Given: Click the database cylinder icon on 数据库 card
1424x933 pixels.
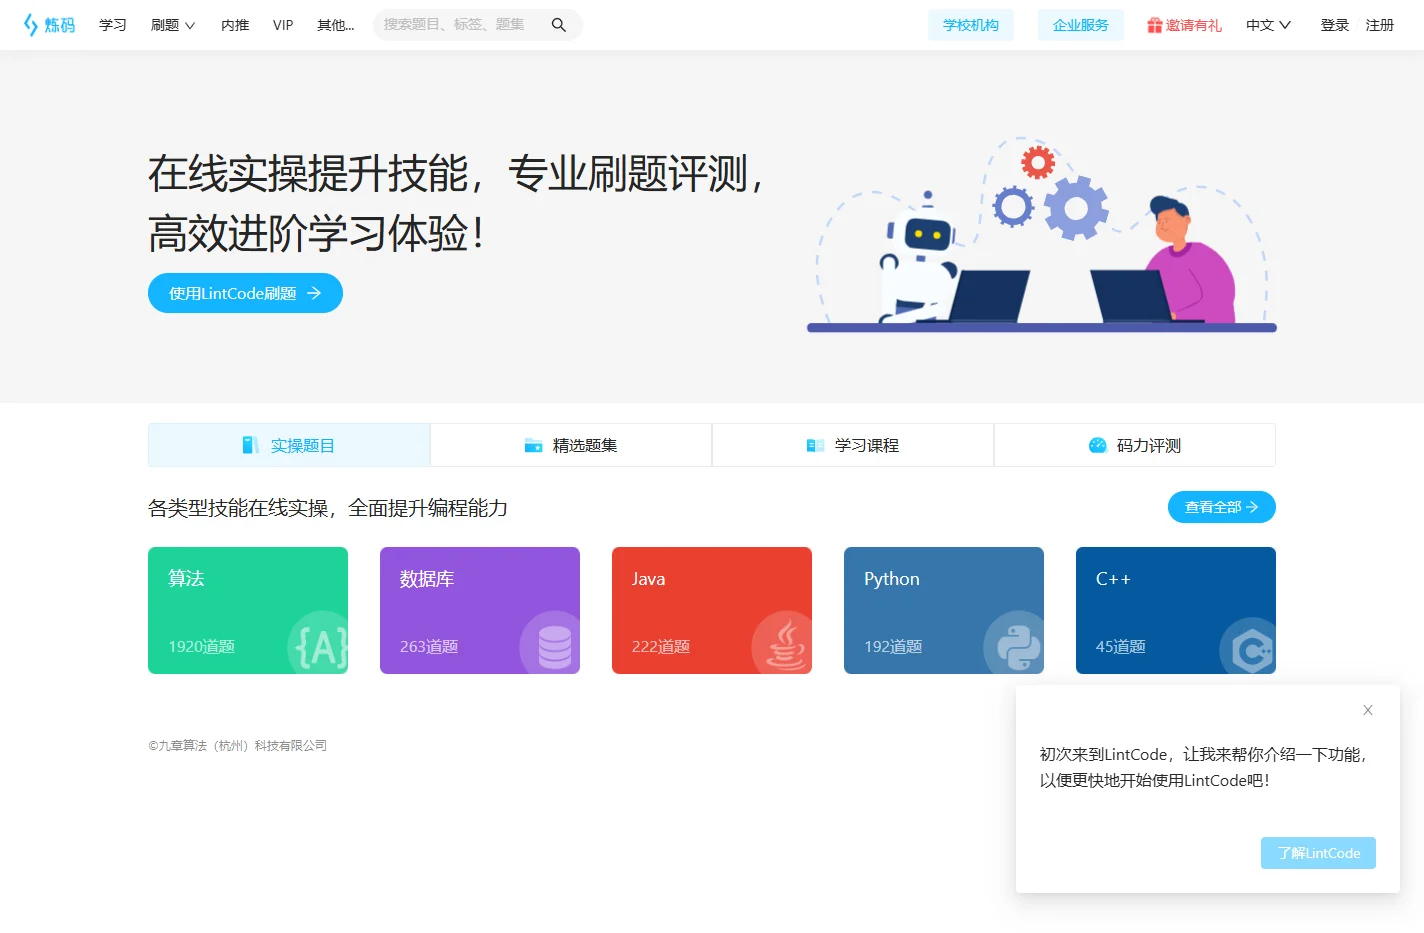Looking at the screenshot, I should [x=552, y=645].
